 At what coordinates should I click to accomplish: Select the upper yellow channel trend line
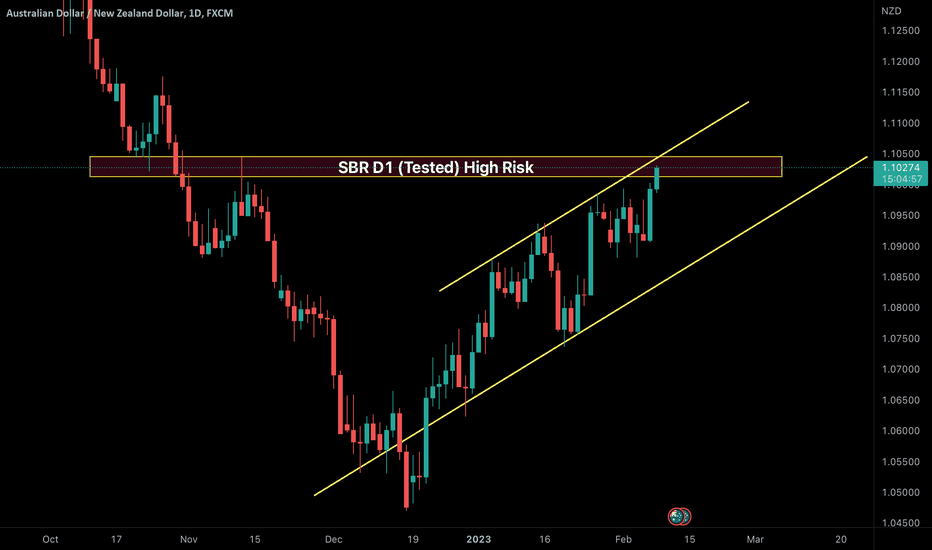click(x=594, y=196)
